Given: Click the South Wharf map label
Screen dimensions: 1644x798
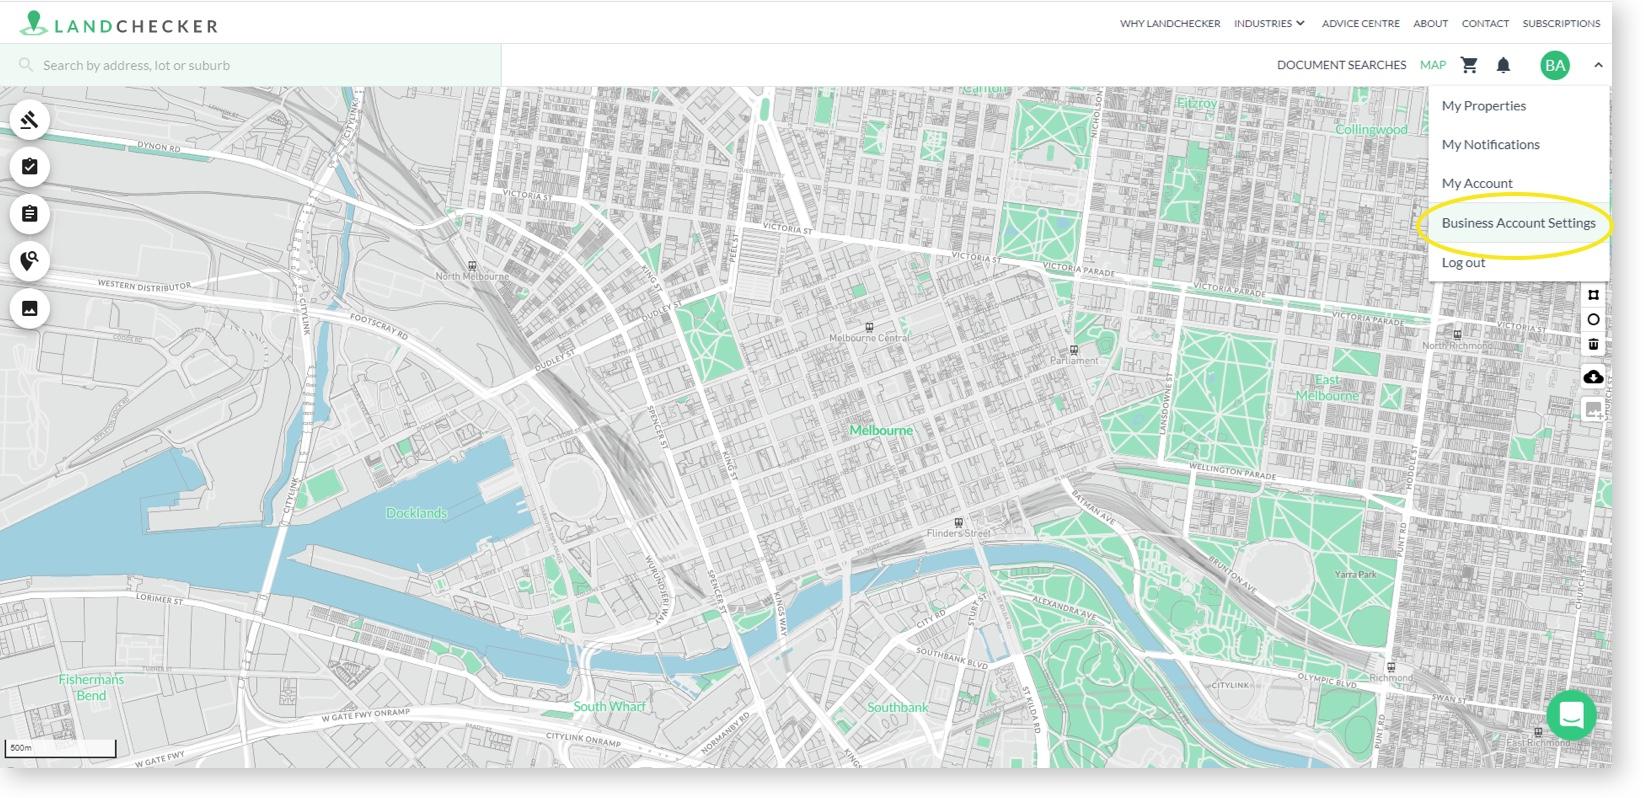Looking at the screenshot, I should [x=609, y=706].
